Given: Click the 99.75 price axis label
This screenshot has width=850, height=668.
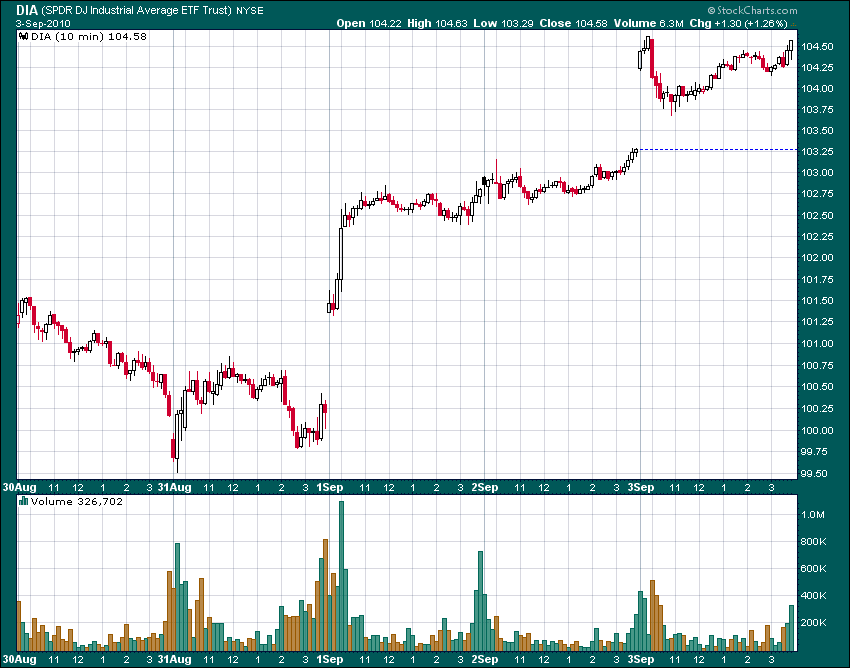Looking at the screenshot, I should click(815, 452).
